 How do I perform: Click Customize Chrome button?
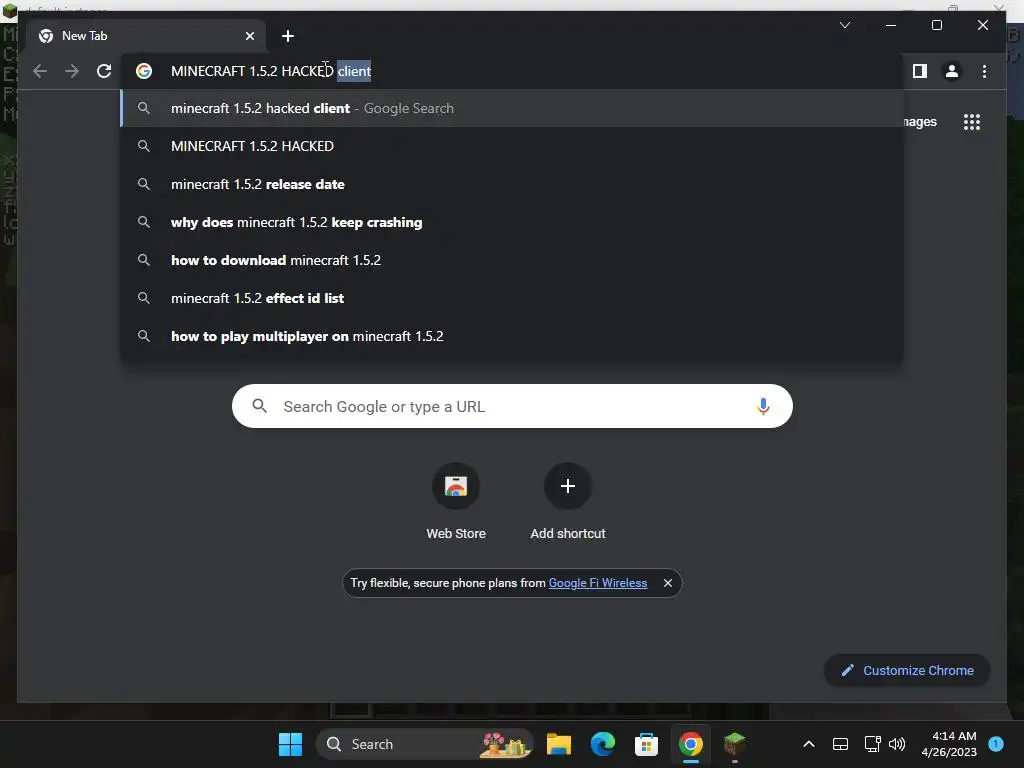[907, 671]
